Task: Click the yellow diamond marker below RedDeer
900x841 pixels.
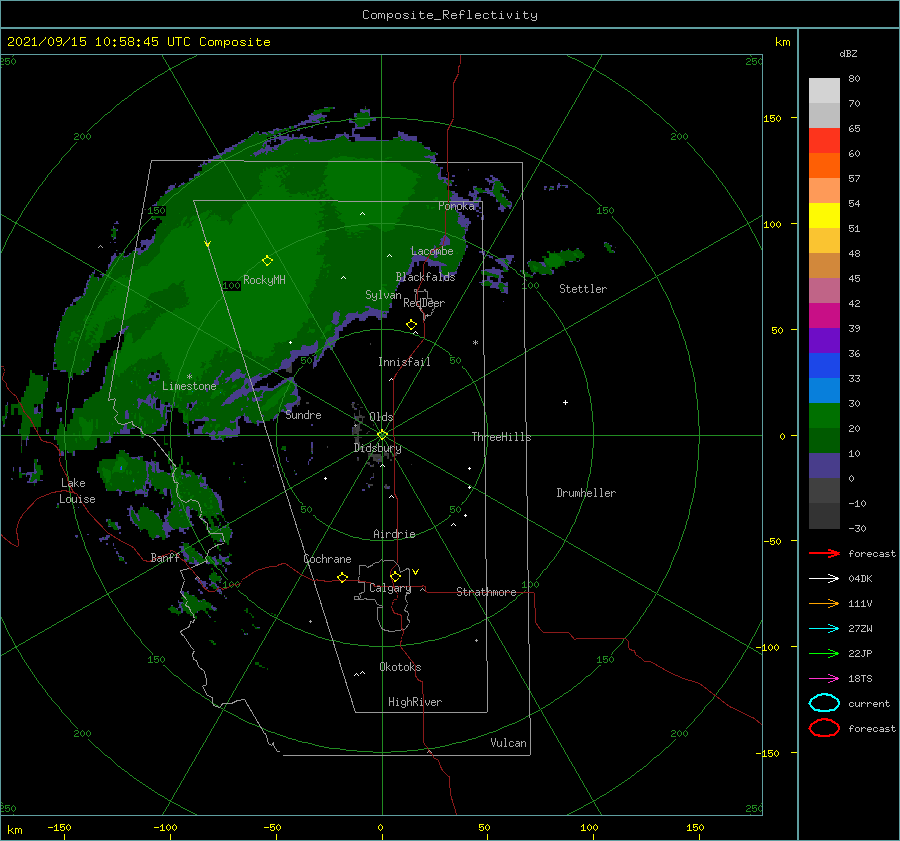Action: pos(411,325)
